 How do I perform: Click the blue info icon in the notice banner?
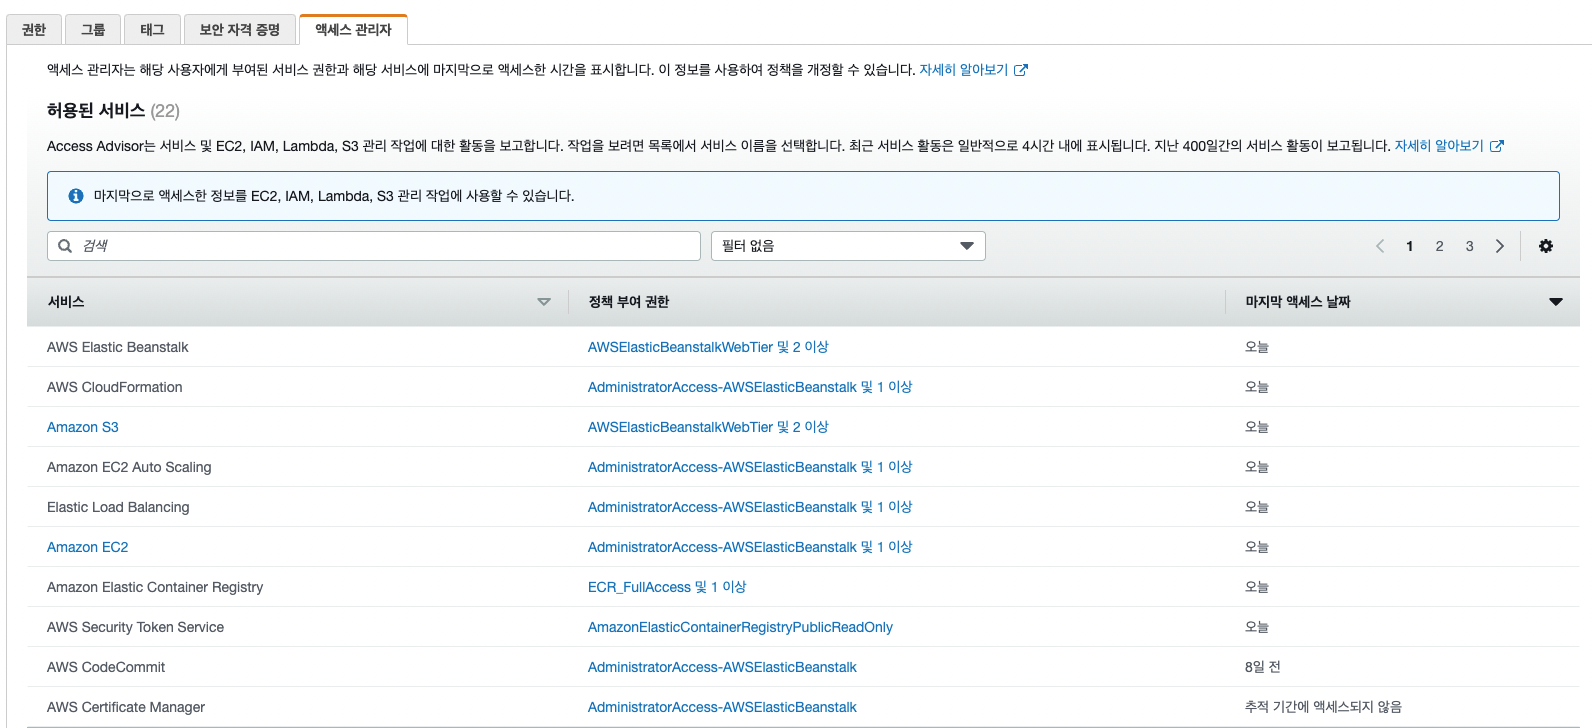76,196
